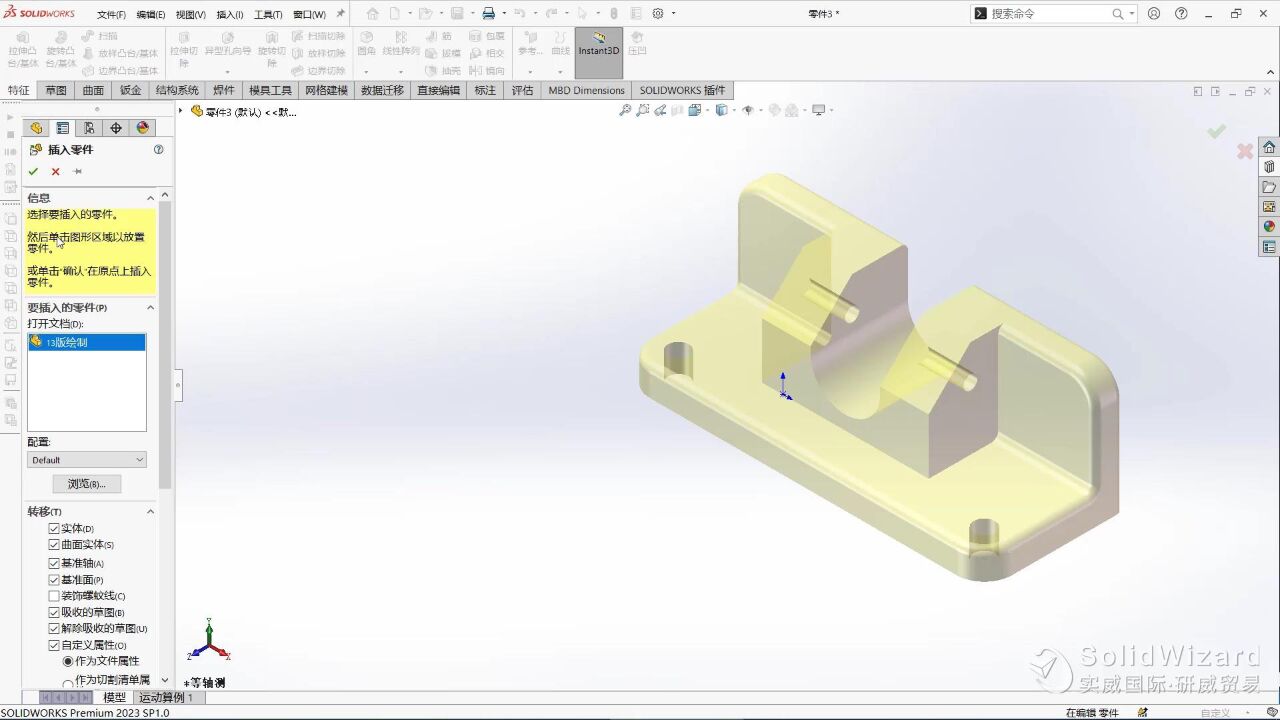This screenshot has height=720, width=1280.
Task: Toggle Instant3D mode
Action: pos(598,52)
